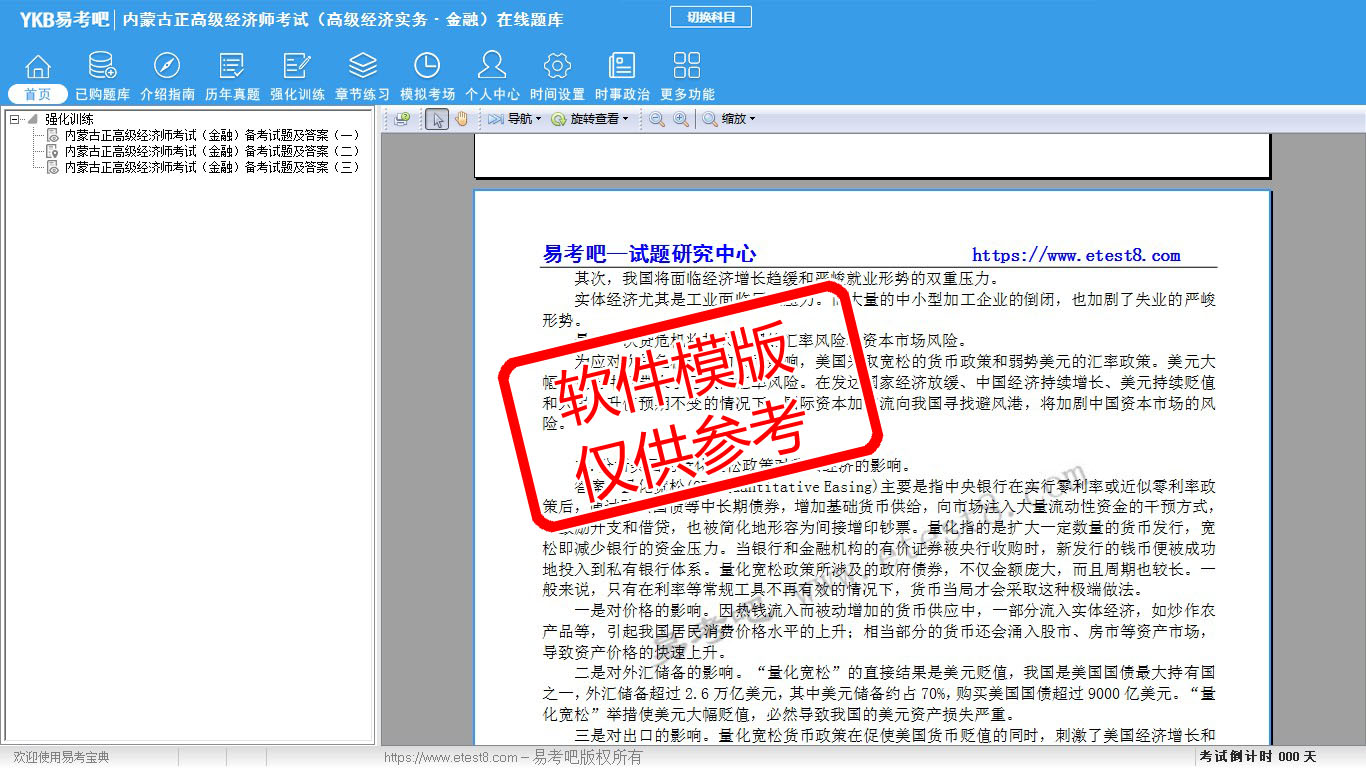Click the 切换科目 switch subject button
The image size is (1366, 768).
click(x=710, y=17)
